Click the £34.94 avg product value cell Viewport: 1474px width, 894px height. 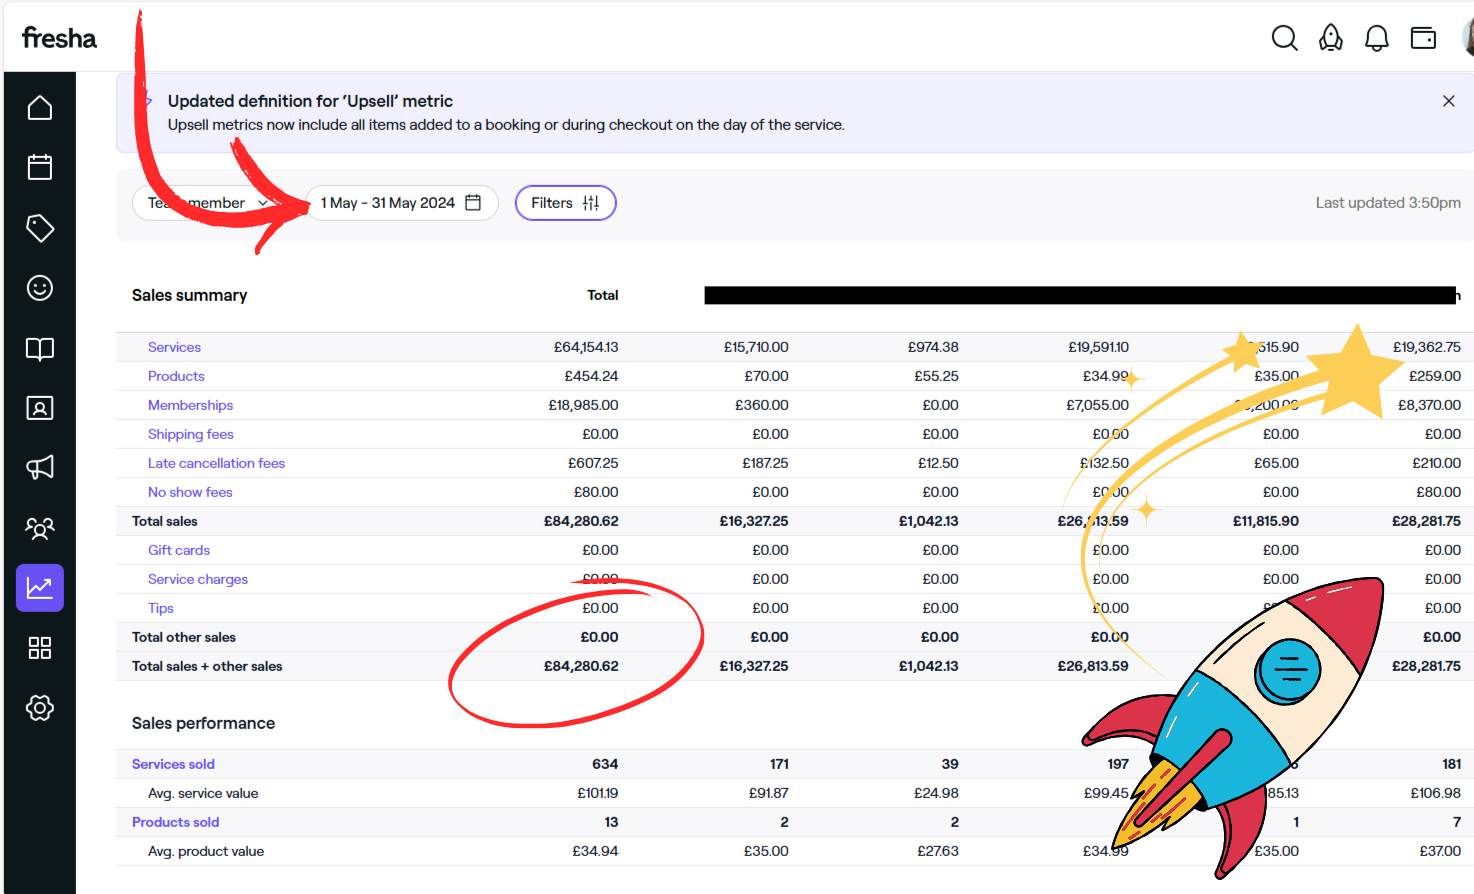point(595,851)
